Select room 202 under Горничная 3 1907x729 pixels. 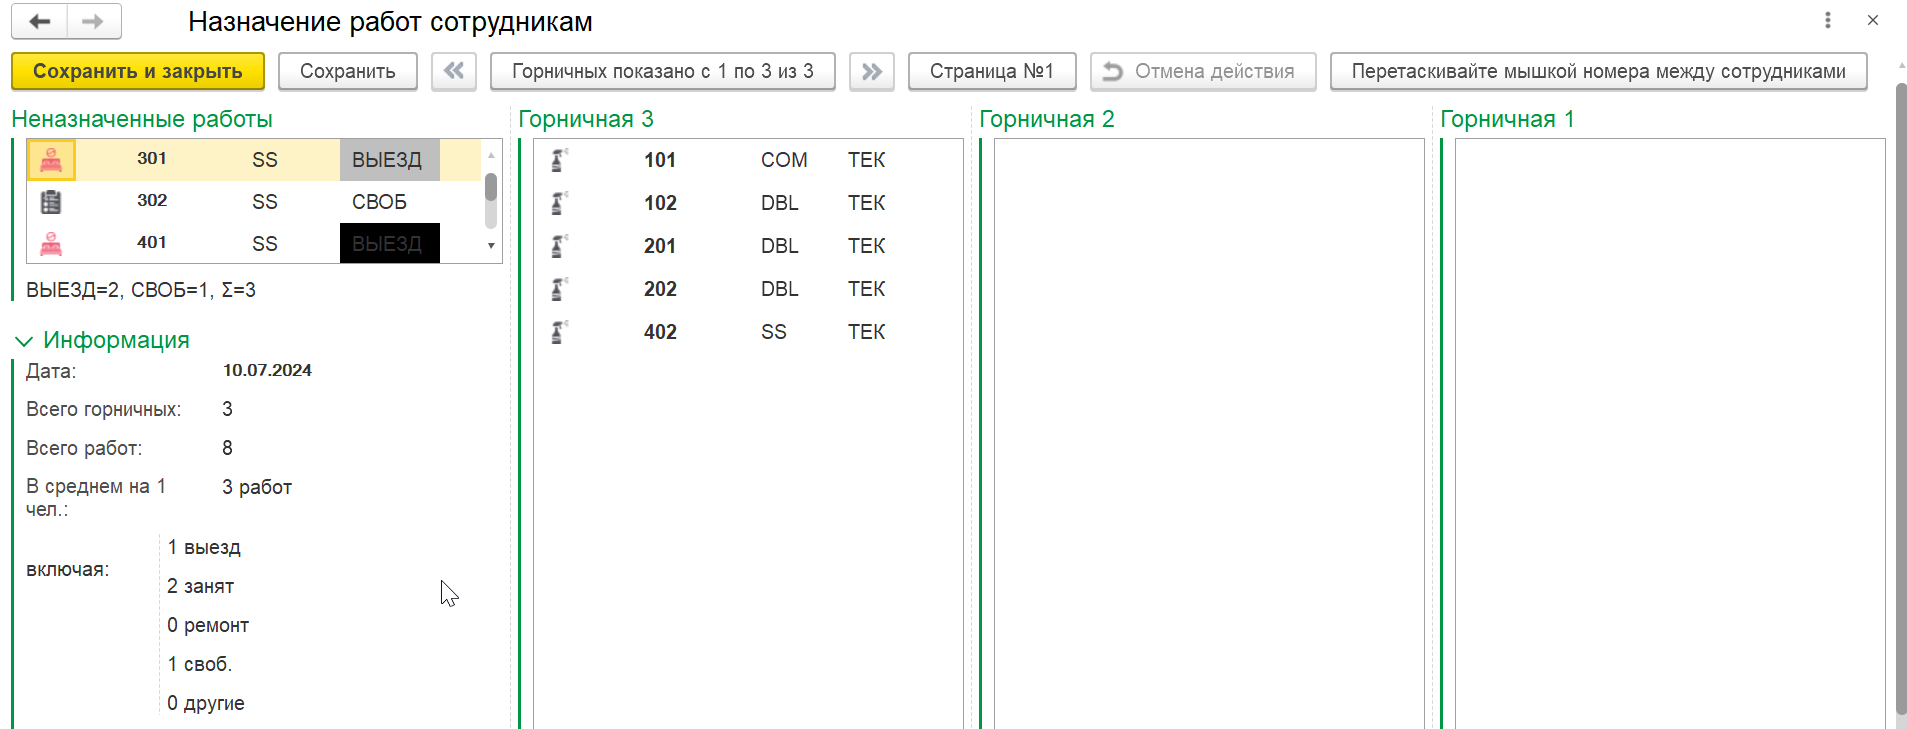tap(660, 289)
